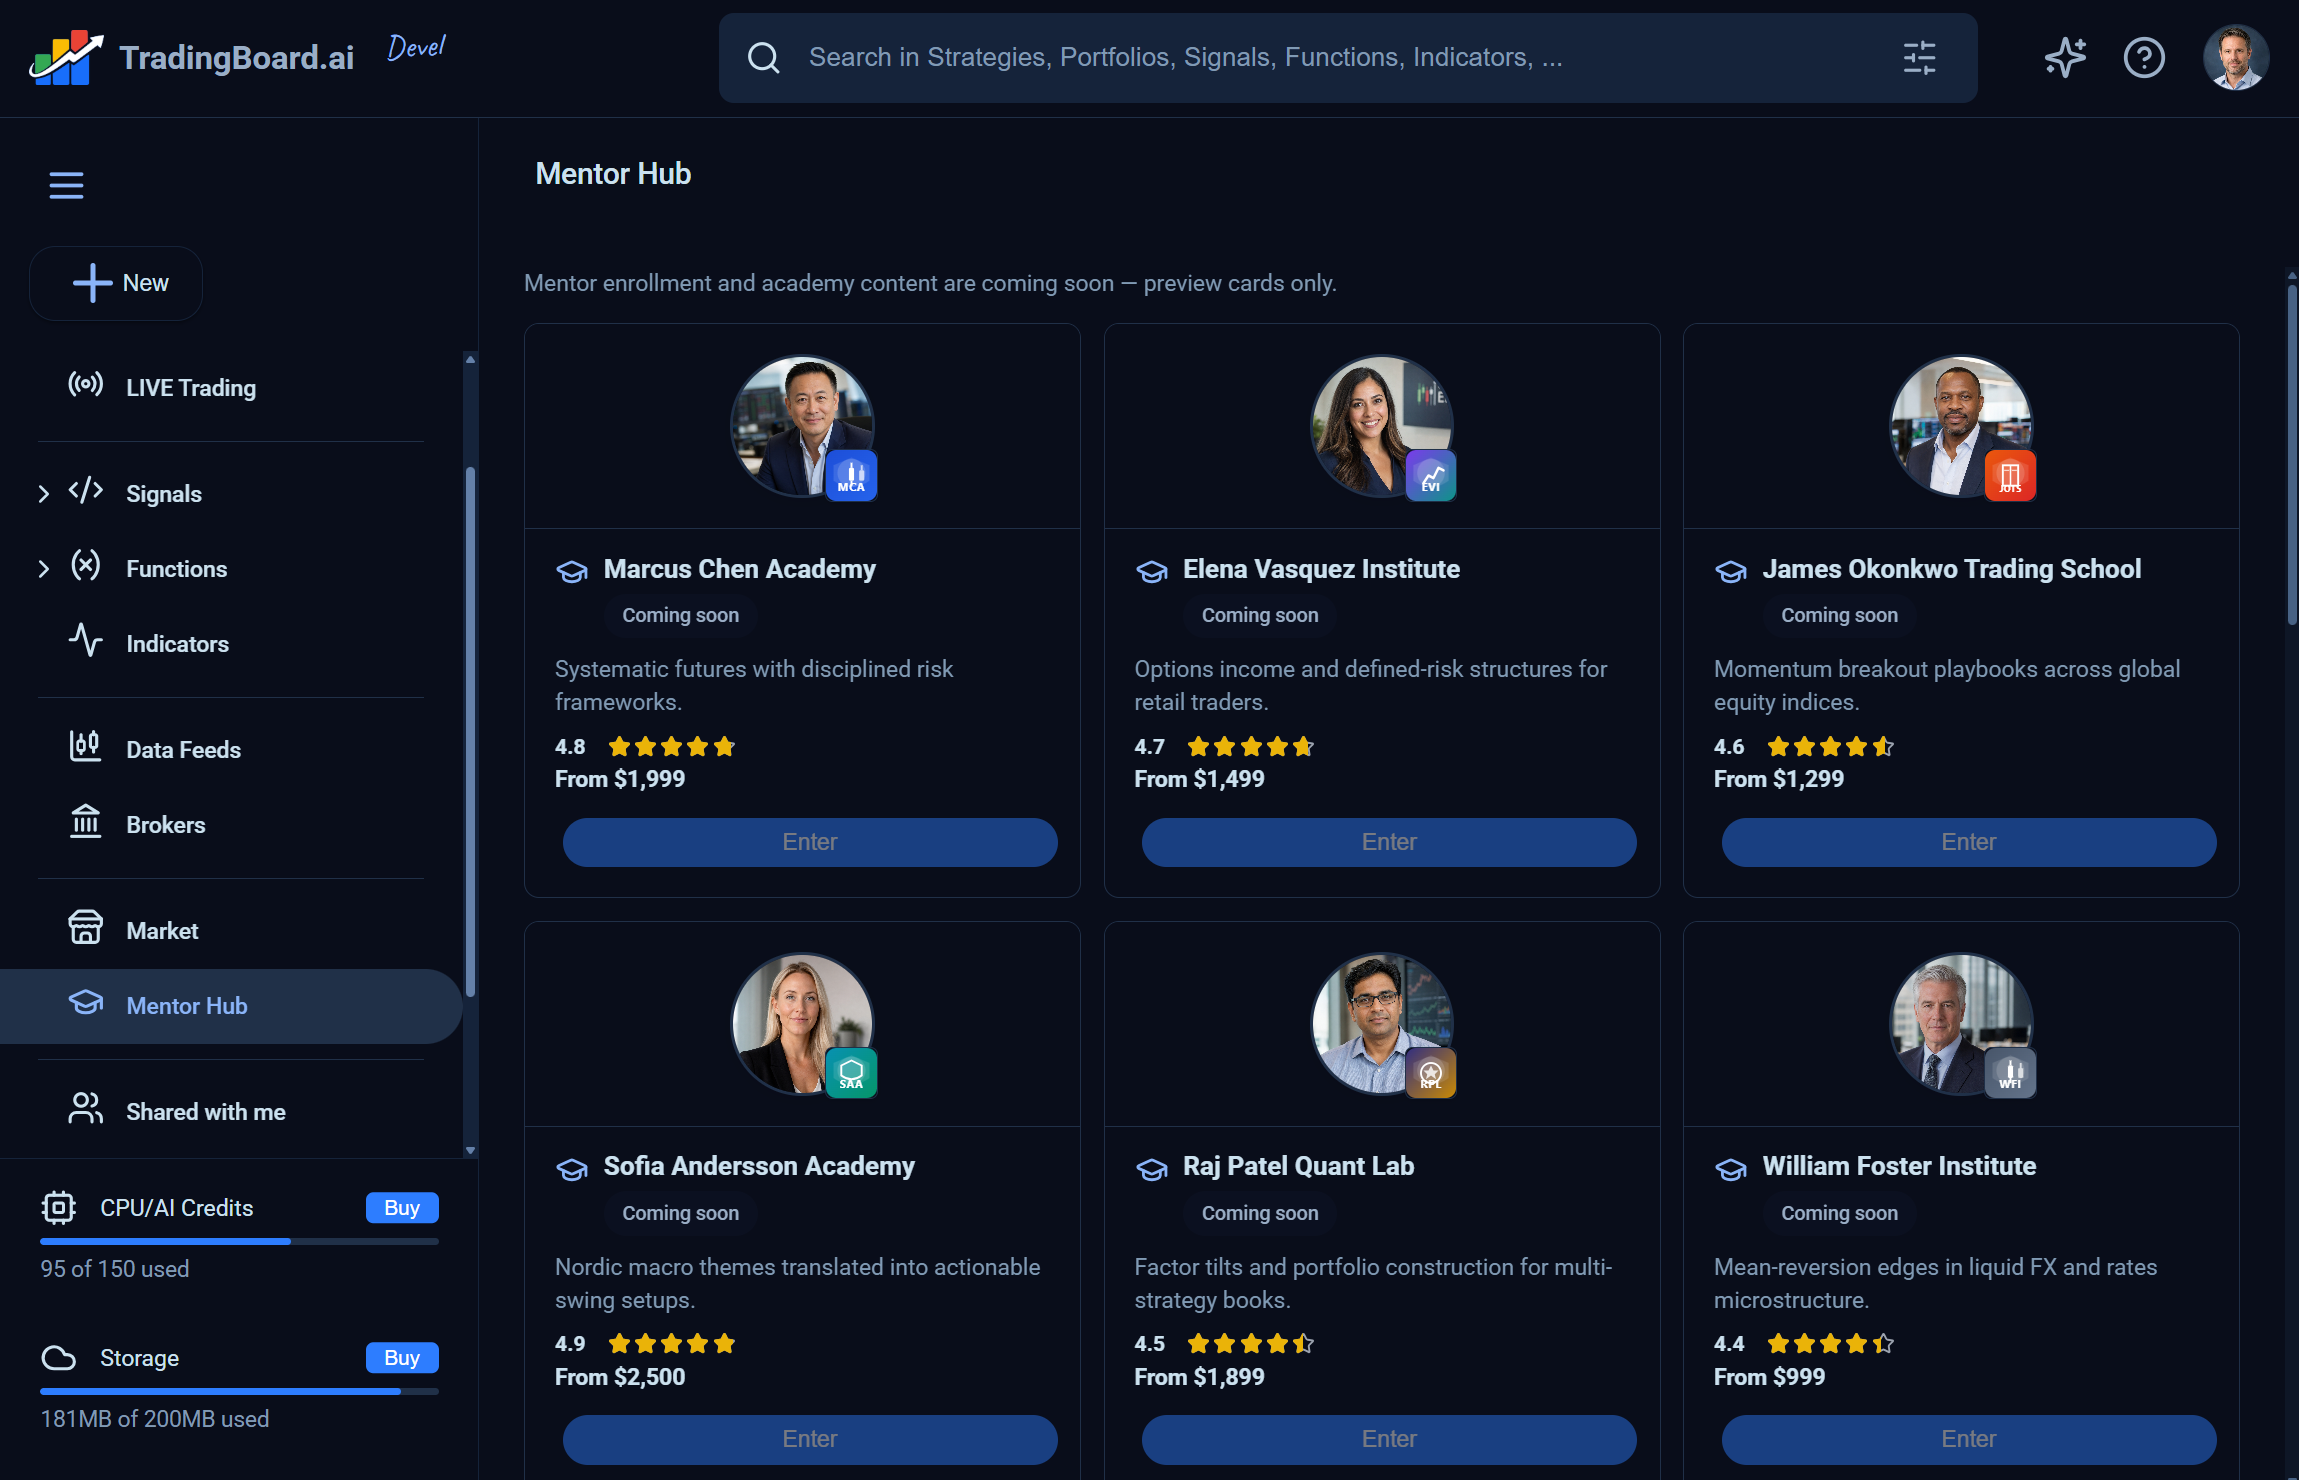The image size is (2299, 1480).
Task: Click sidebar scroll down arrow
Action: click(x=470, y=1151)
